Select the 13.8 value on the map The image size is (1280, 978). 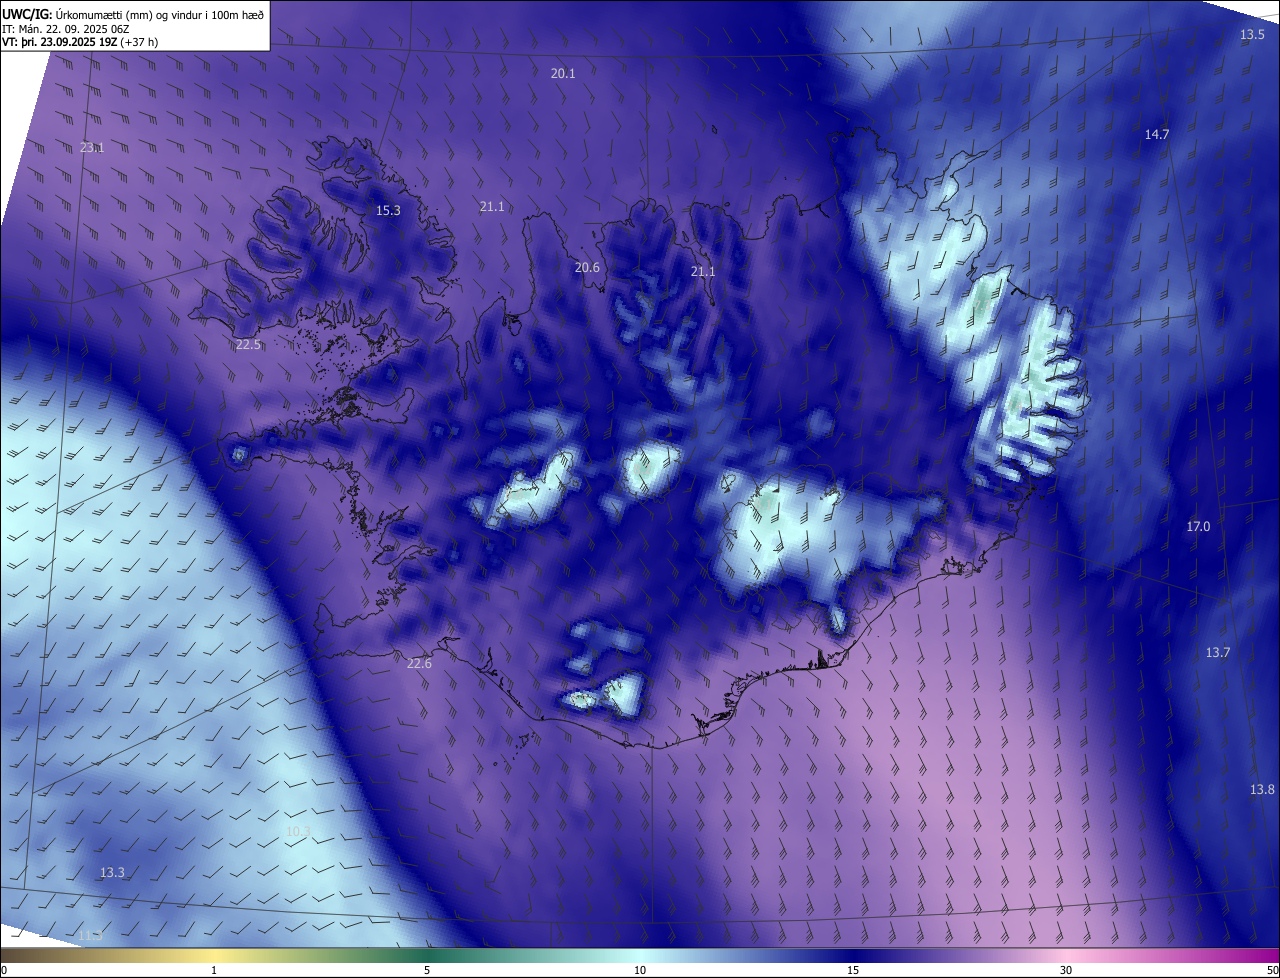[x=1262, y=789]
